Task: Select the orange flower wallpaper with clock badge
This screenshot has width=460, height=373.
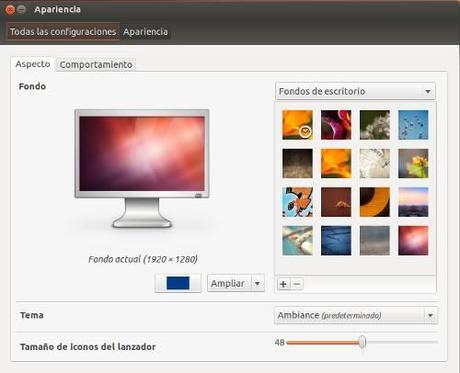Action: (297, 125)
